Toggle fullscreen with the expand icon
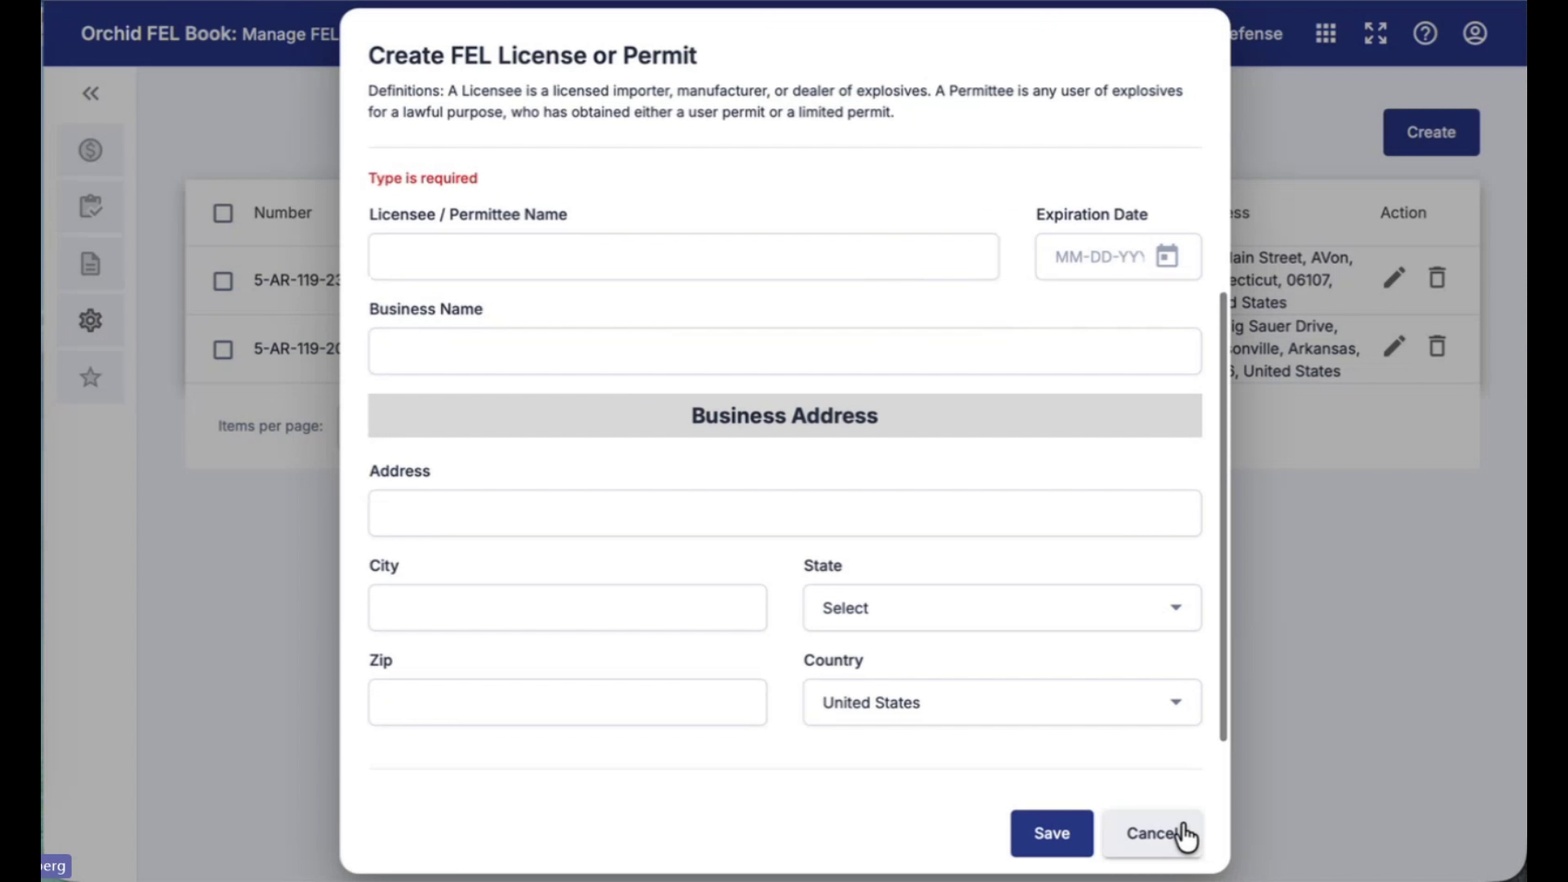This screenshot has height=882, width=1568. (1376, 33)
